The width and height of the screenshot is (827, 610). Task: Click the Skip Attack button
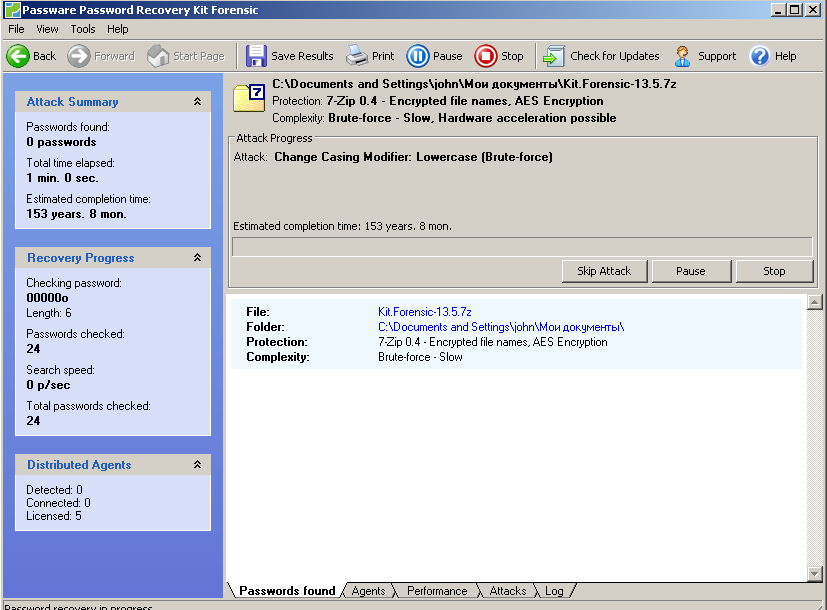point(604,271)
